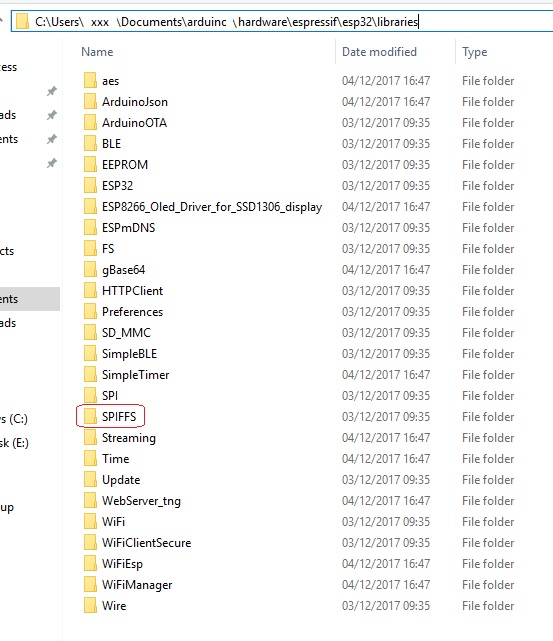Click the date modified for SD_MMC
This screenshot has height=641, width=553.
386,332
